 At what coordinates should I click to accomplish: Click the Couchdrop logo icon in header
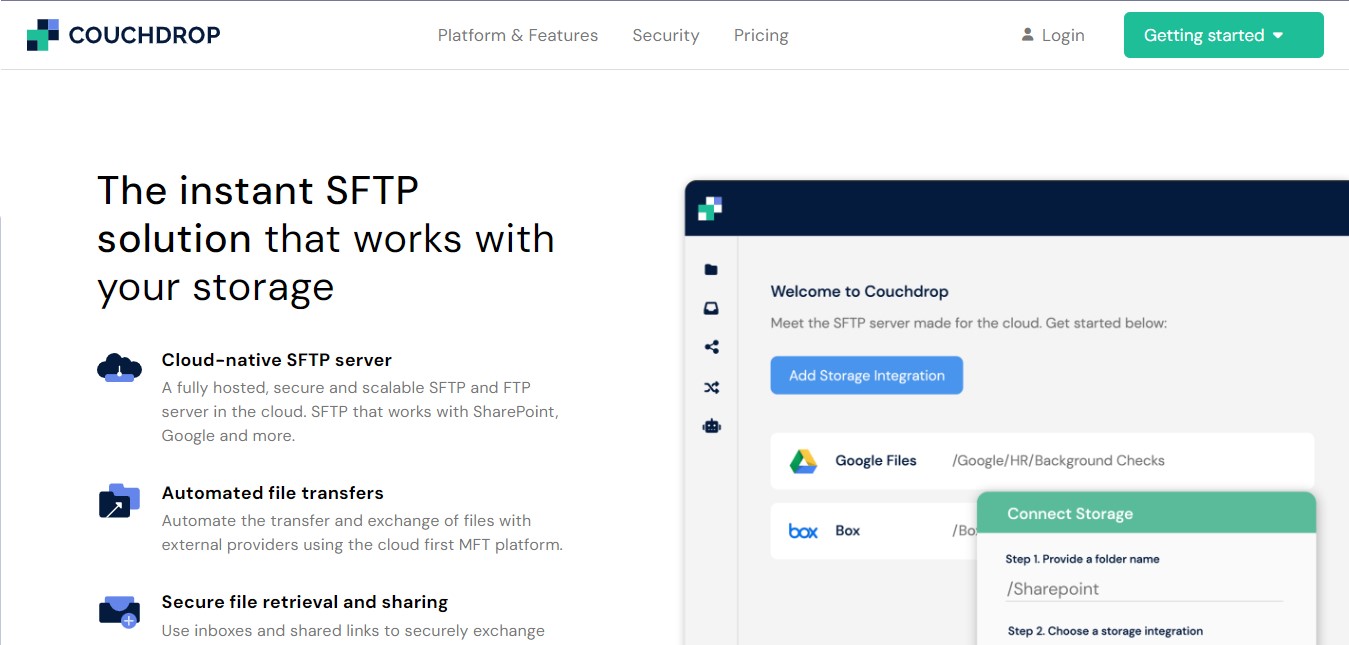coord(43,35)
